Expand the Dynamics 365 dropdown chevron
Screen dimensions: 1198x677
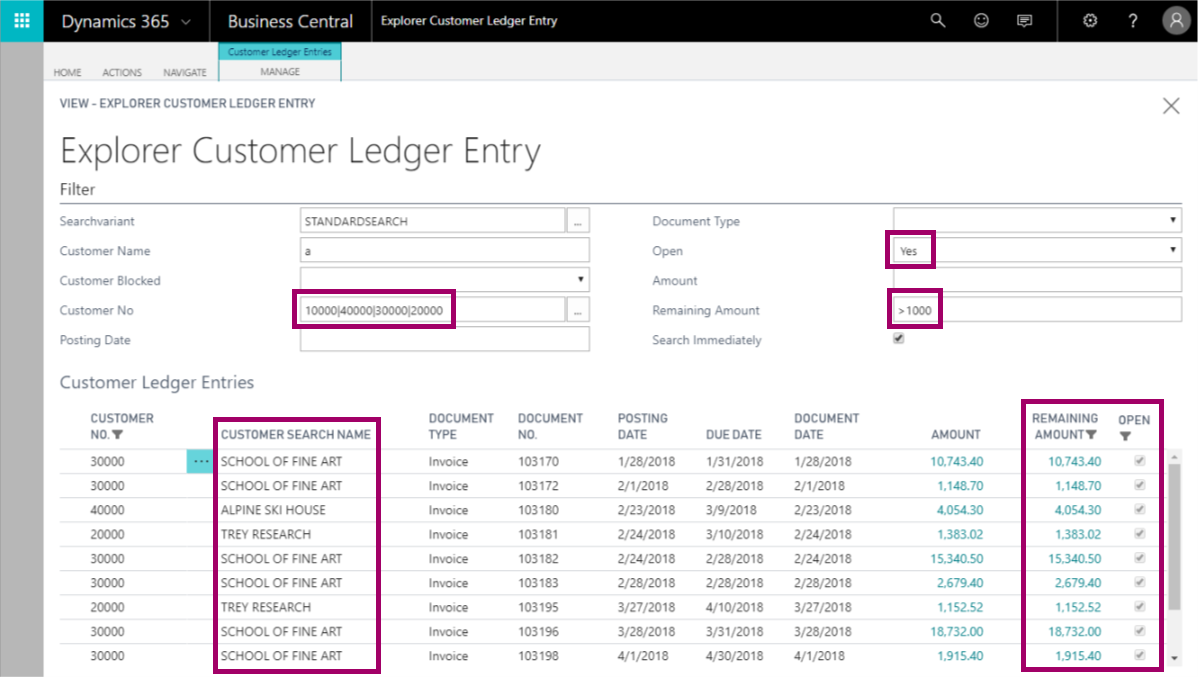pos(186,22)
